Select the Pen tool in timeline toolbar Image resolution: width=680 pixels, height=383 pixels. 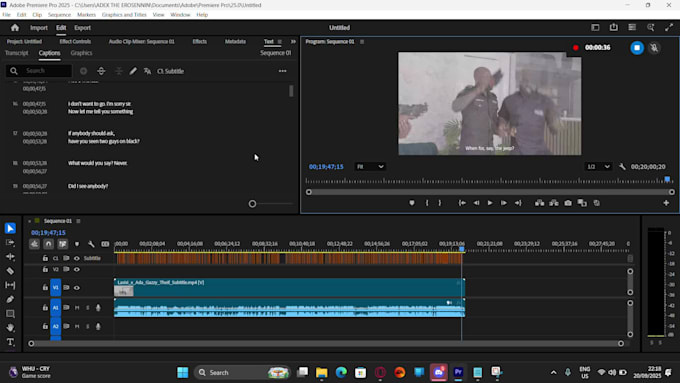pyautogui.click(x=10, y=299)
